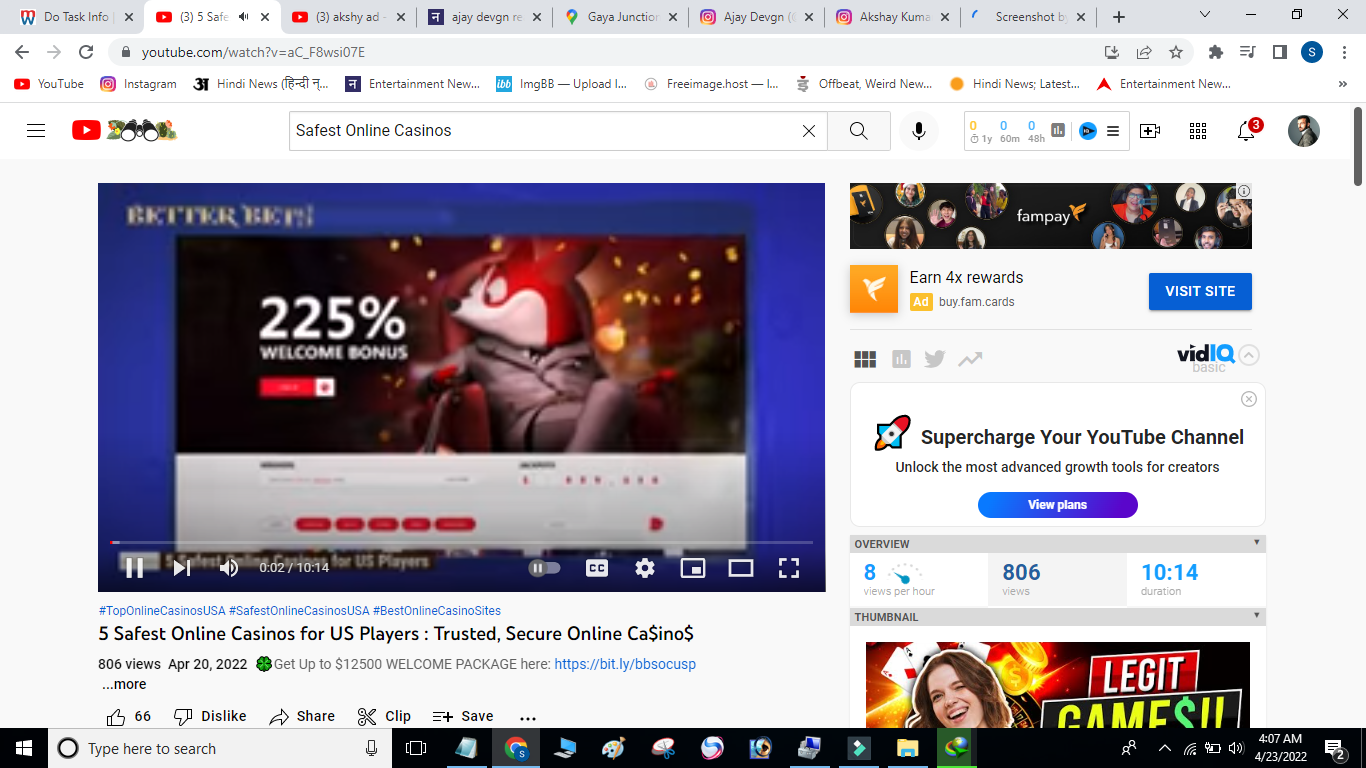The height and width of the screenshot is (768, 1366).
Task: Open player settings gear
Action: click(x=645, y=568)
